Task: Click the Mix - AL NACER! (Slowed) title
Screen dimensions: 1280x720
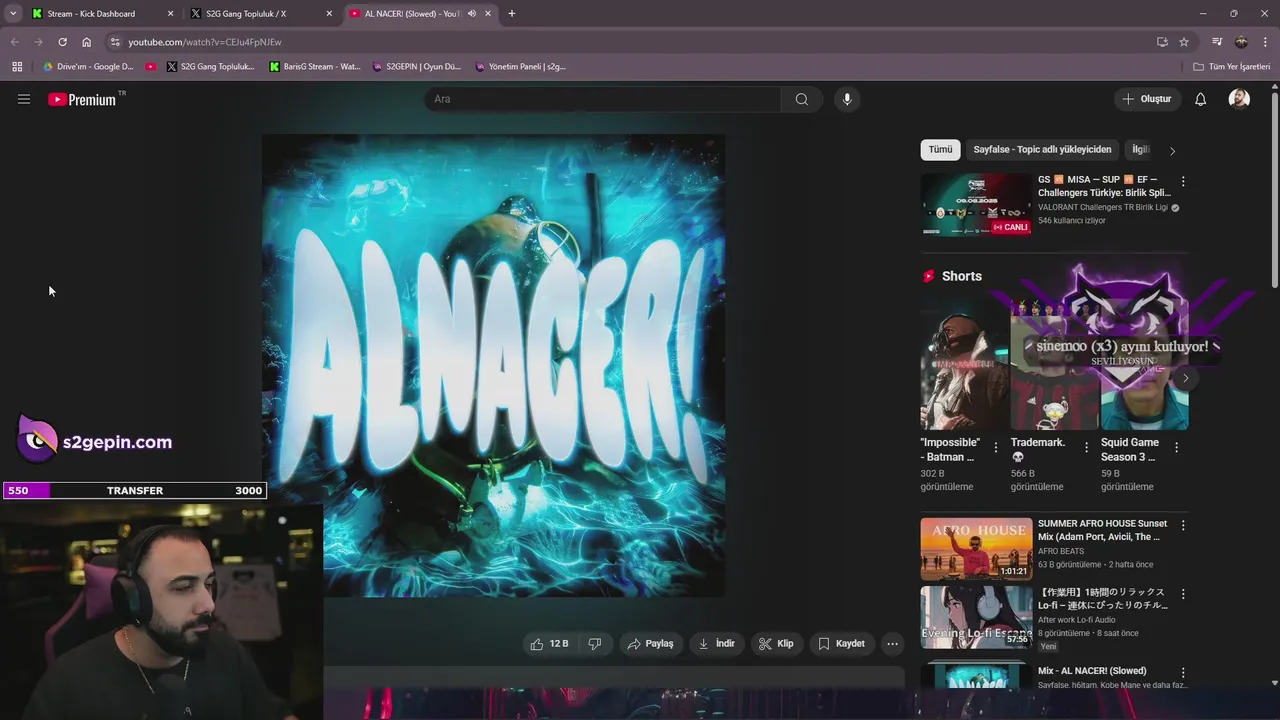Action: point(1092,671)
